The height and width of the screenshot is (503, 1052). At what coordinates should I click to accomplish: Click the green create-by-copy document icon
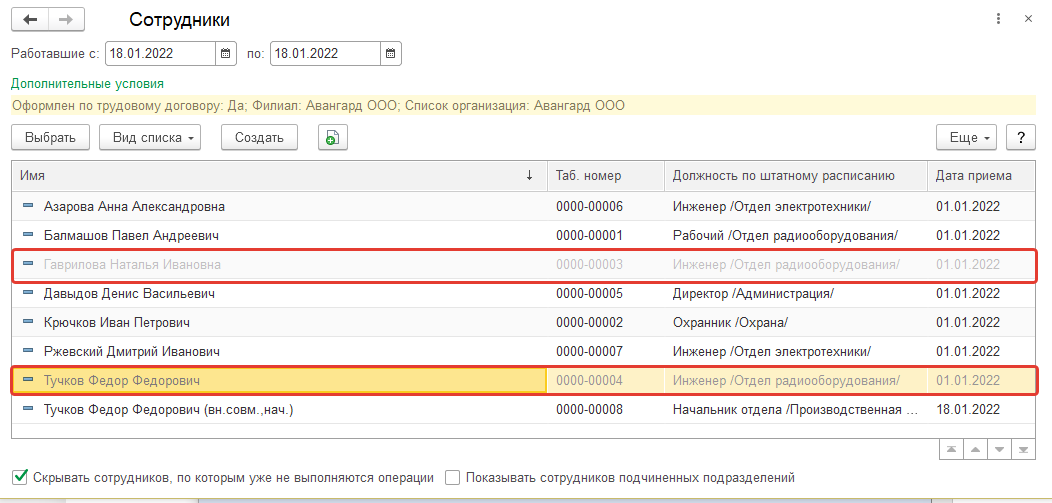click(332, 138)
